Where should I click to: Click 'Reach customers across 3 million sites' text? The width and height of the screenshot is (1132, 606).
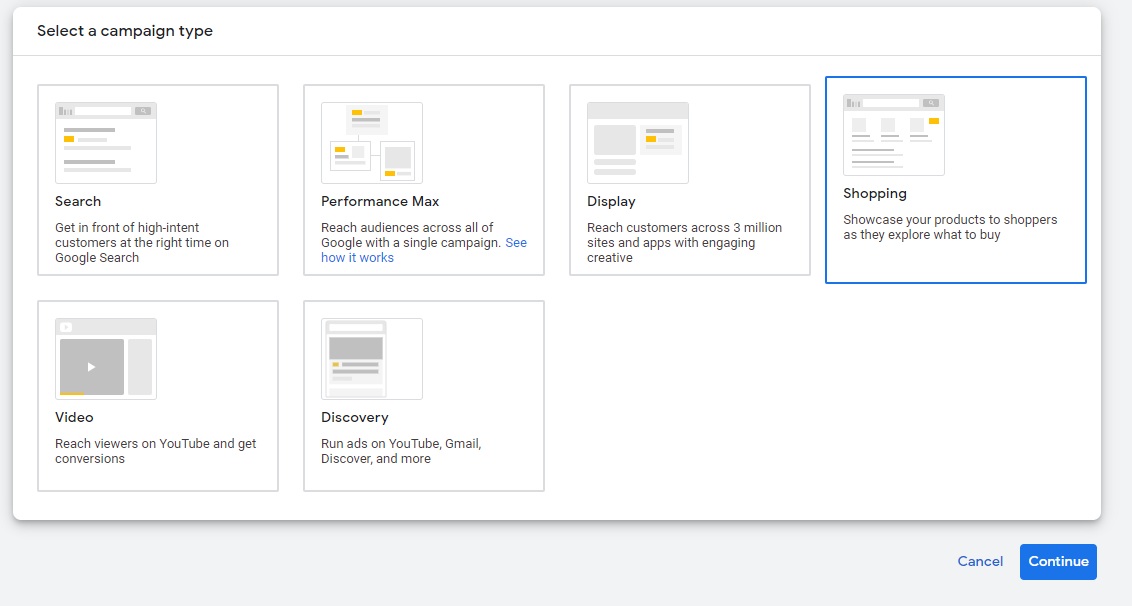point(684,243)
